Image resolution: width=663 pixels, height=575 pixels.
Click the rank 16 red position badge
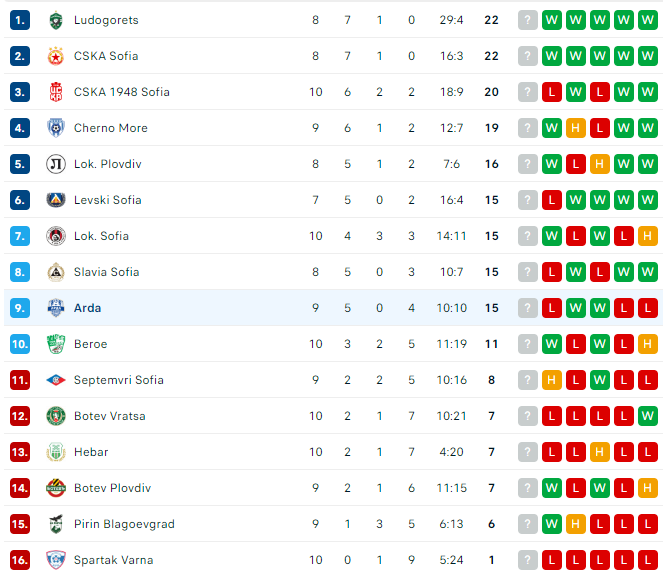tap(20, 560)
